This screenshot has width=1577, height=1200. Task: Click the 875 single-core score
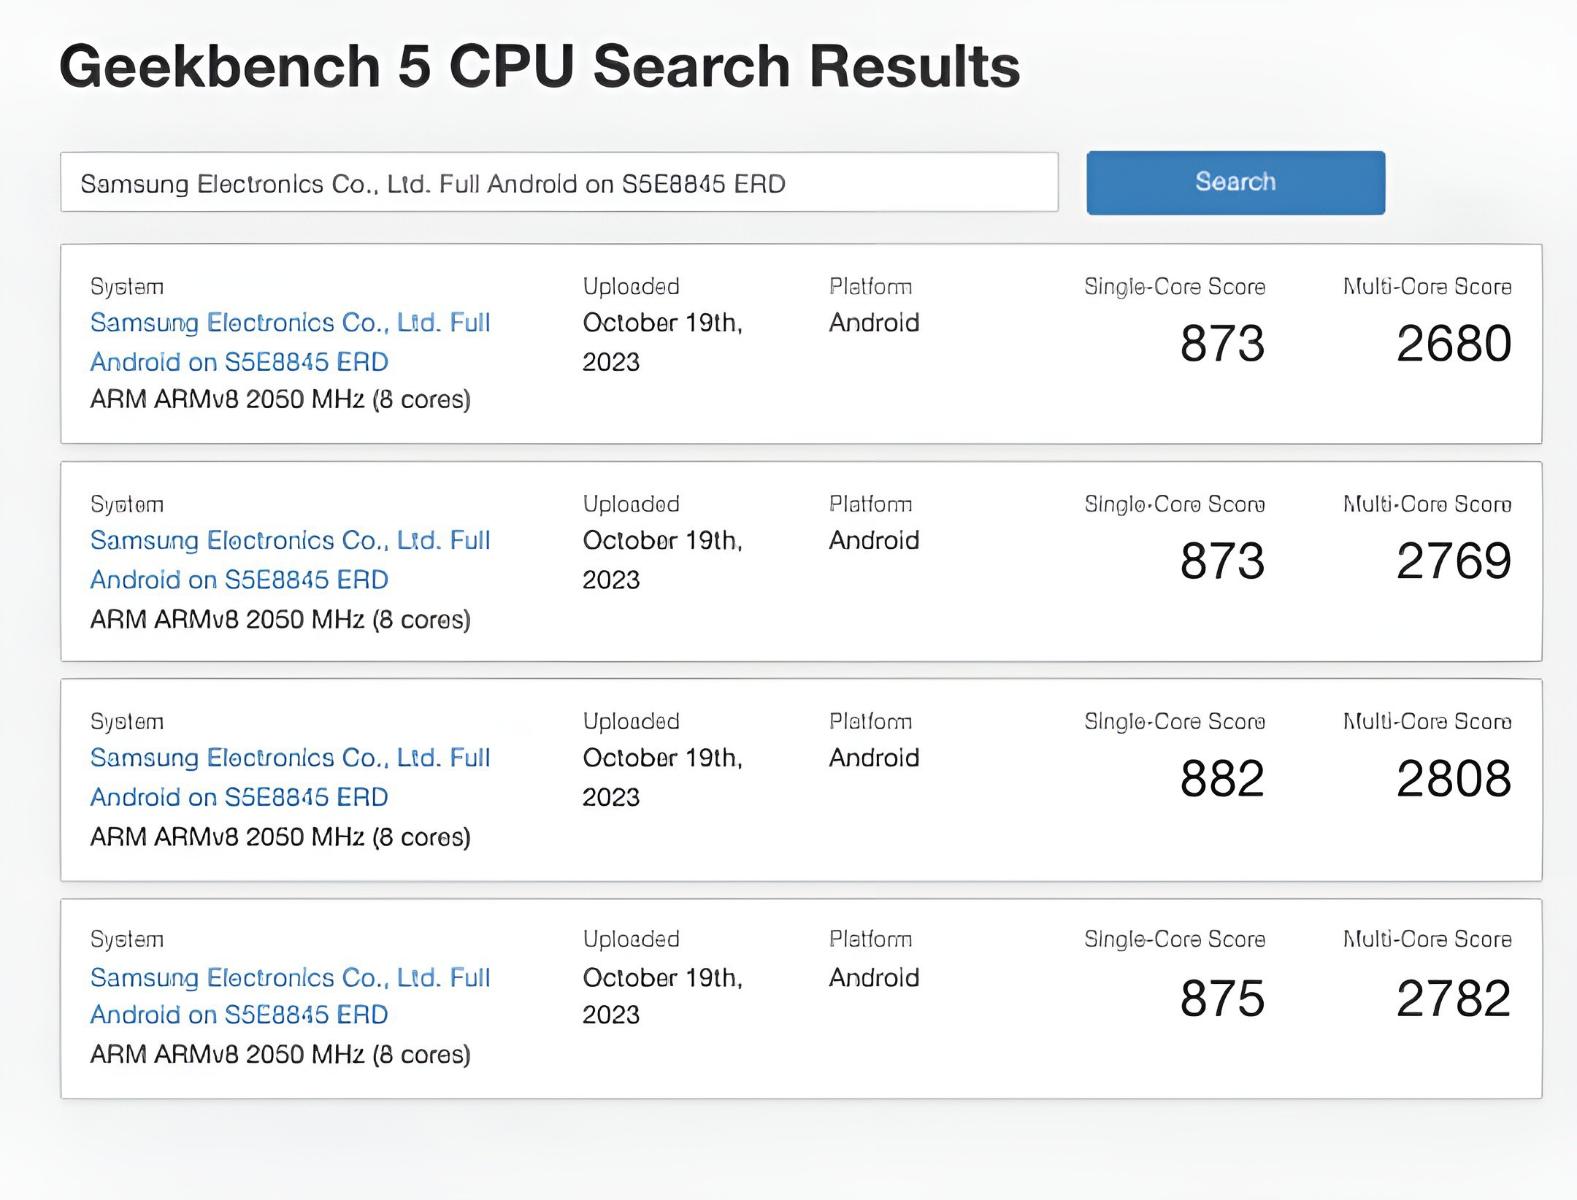(x=1222, y=998)
